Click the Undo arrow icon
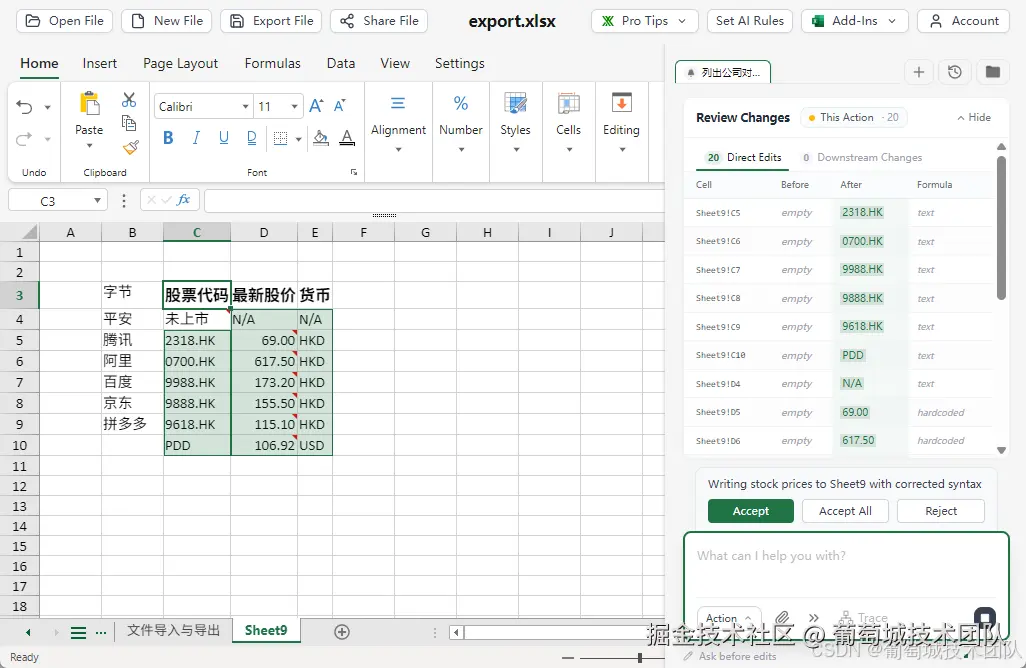 tap(24, 107)
